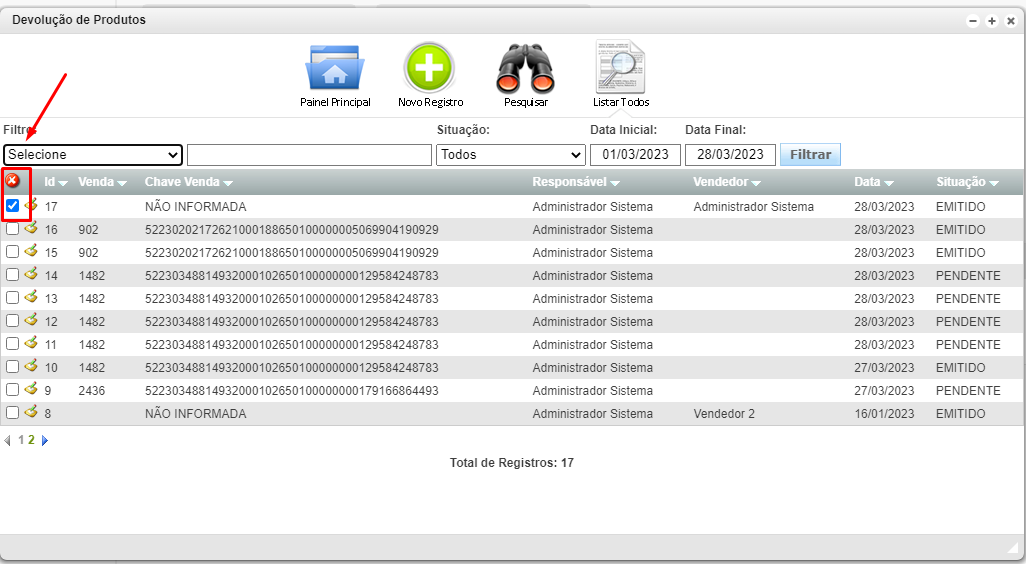
Task: Open the Filtro 'Selecione' dropdown
Action: [92, 155]
